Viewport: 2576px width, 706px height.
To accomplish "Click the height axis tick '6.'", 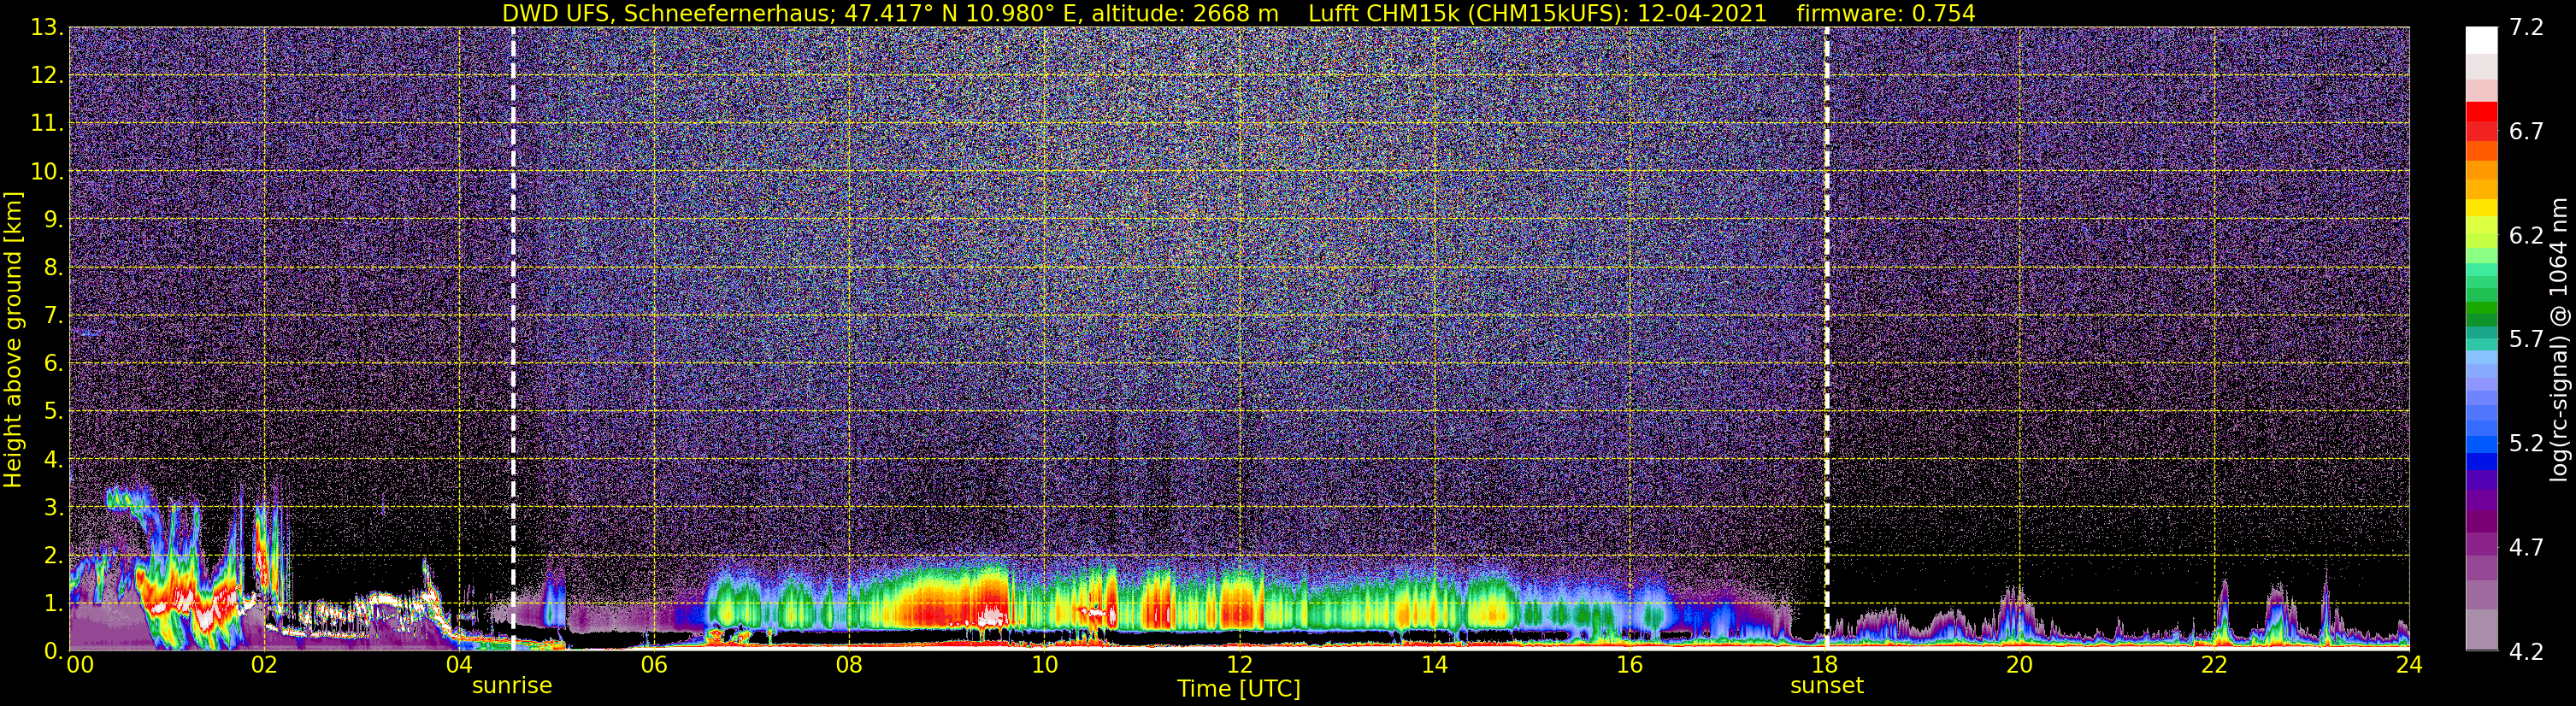I will point(53,364).
